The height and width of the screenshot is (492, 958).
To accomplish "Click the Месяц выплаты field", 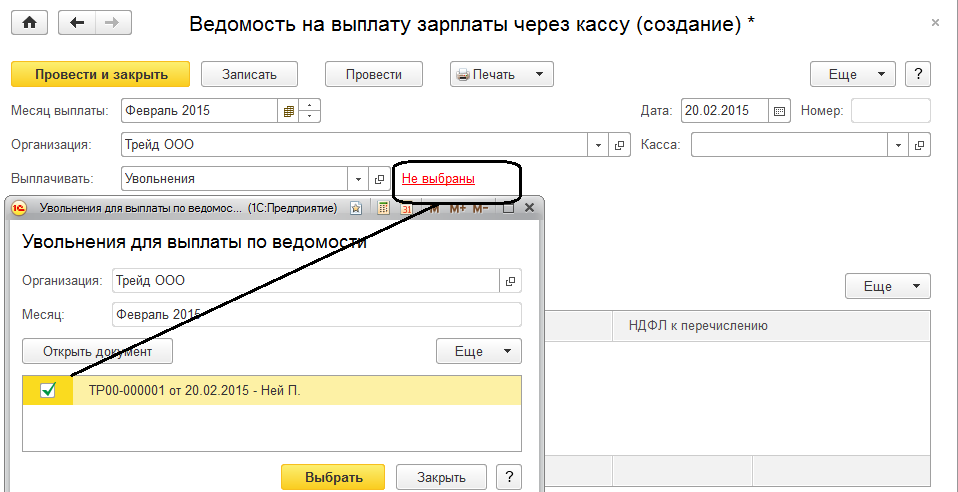I will [201, 111].
